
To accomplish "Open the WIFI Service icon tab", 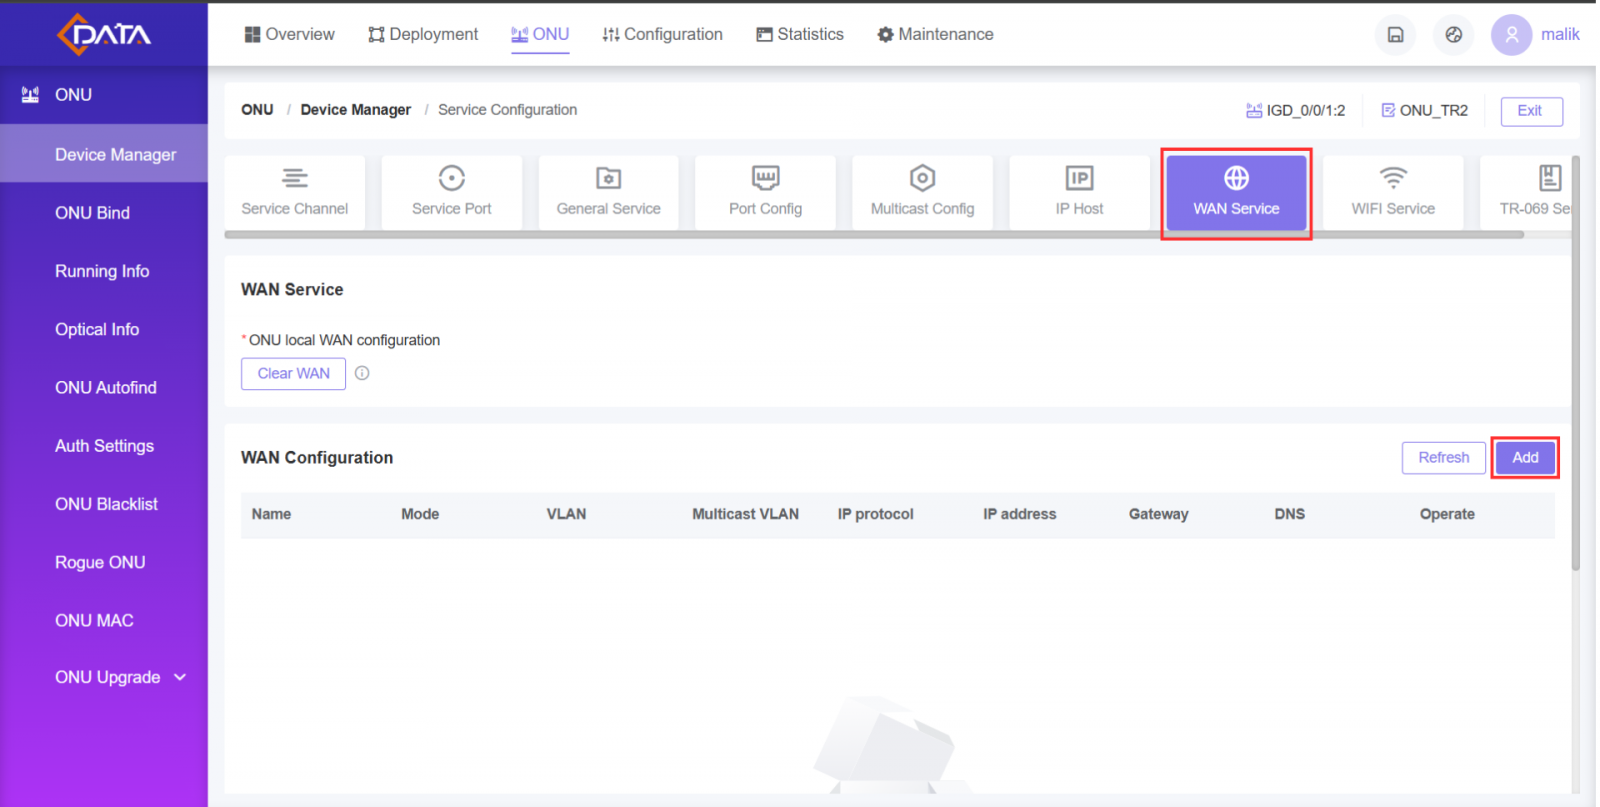I will pyautogui.click(x=1393, y=192).
